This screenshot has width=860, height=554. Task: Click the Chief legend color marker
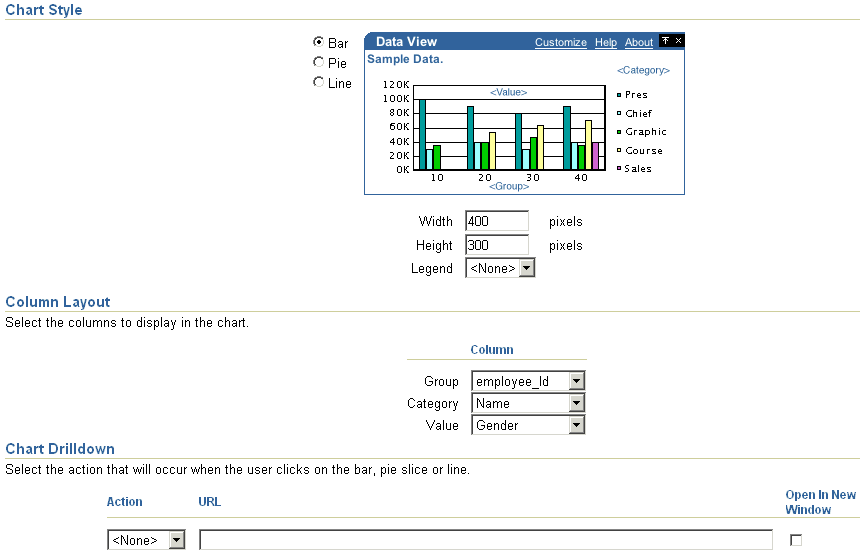[619, 114]
